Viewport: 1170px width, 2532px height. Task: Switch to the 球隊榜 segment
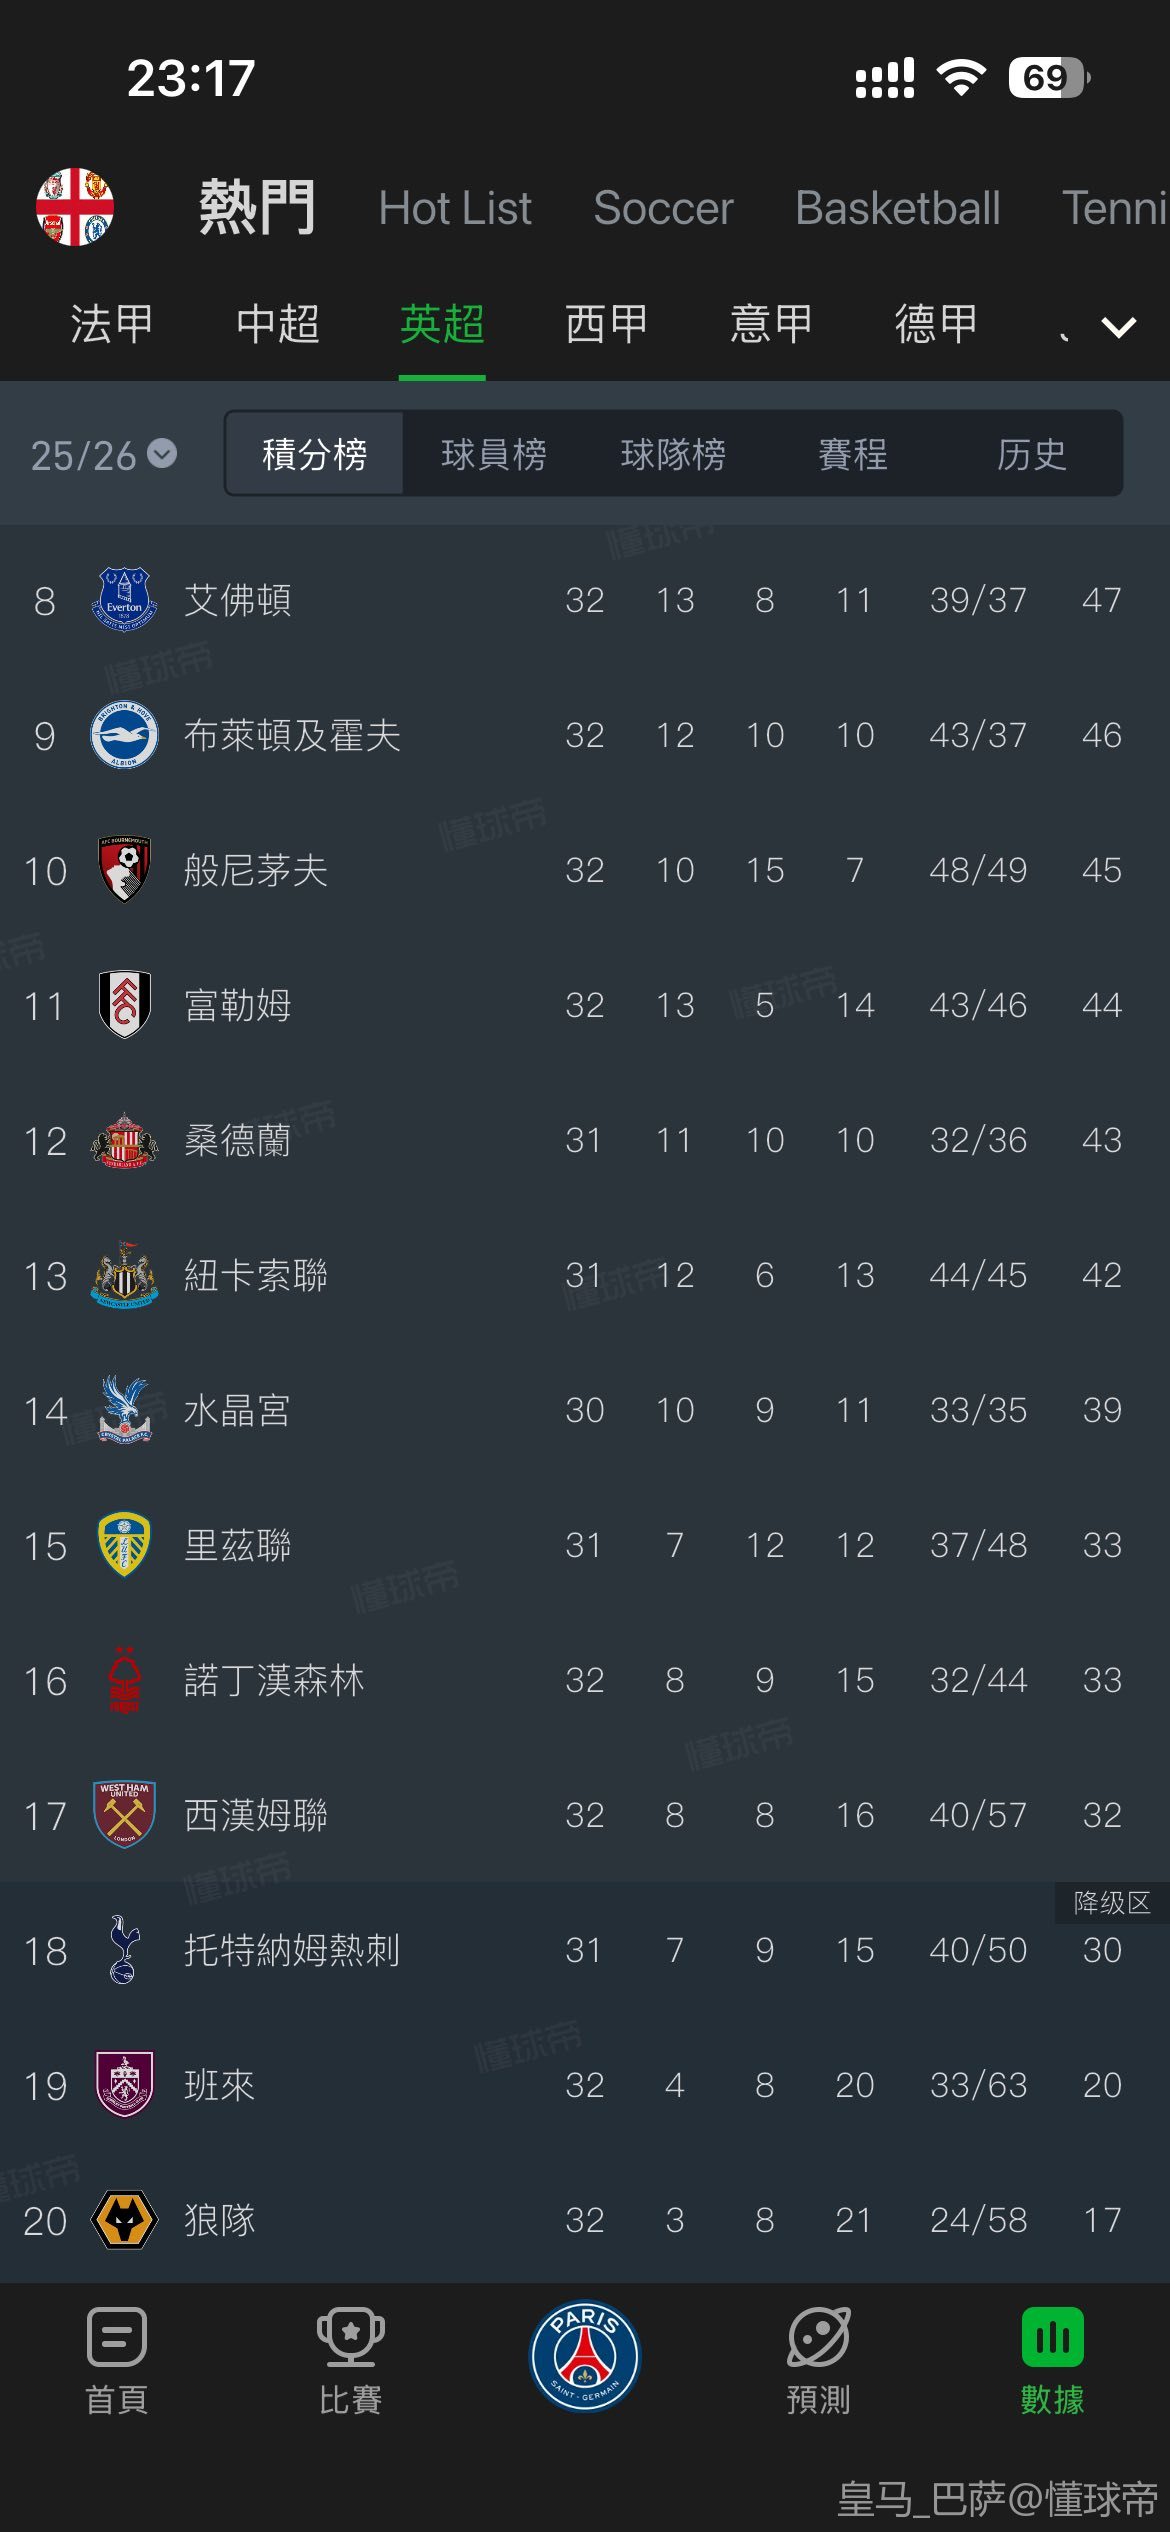[673, 454]
